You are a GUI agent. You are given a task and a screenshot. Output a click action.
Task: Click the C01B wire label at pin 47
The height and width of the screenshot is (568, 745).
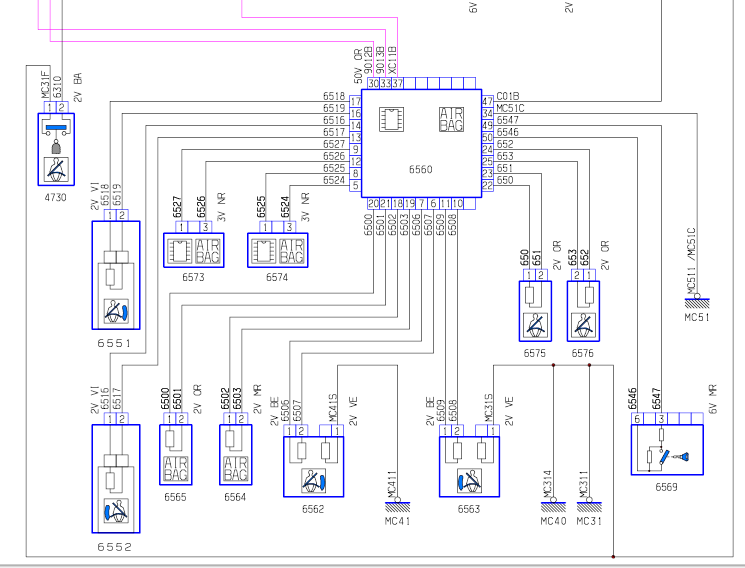tap(508, 96)
